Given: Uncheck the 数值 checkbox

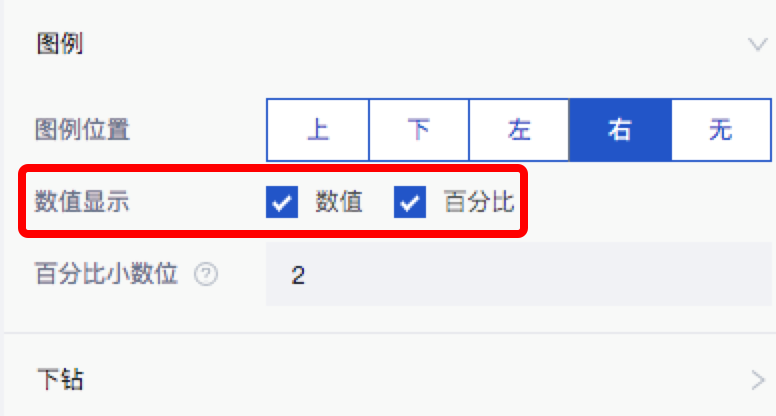Looking at the screenshot, I should point(282,202).
